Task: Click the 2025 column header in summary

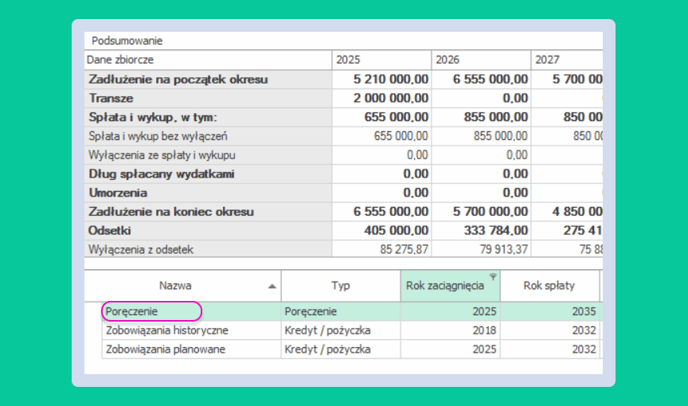Action: tap(381, 60)
